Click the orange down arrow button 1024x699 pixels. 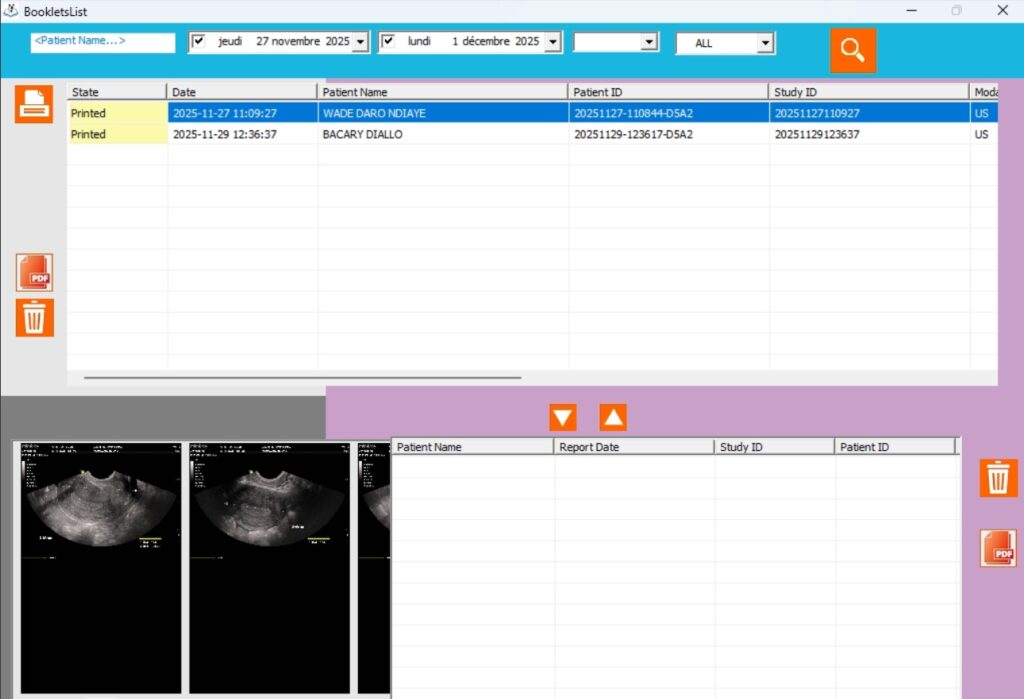[563, 418]
